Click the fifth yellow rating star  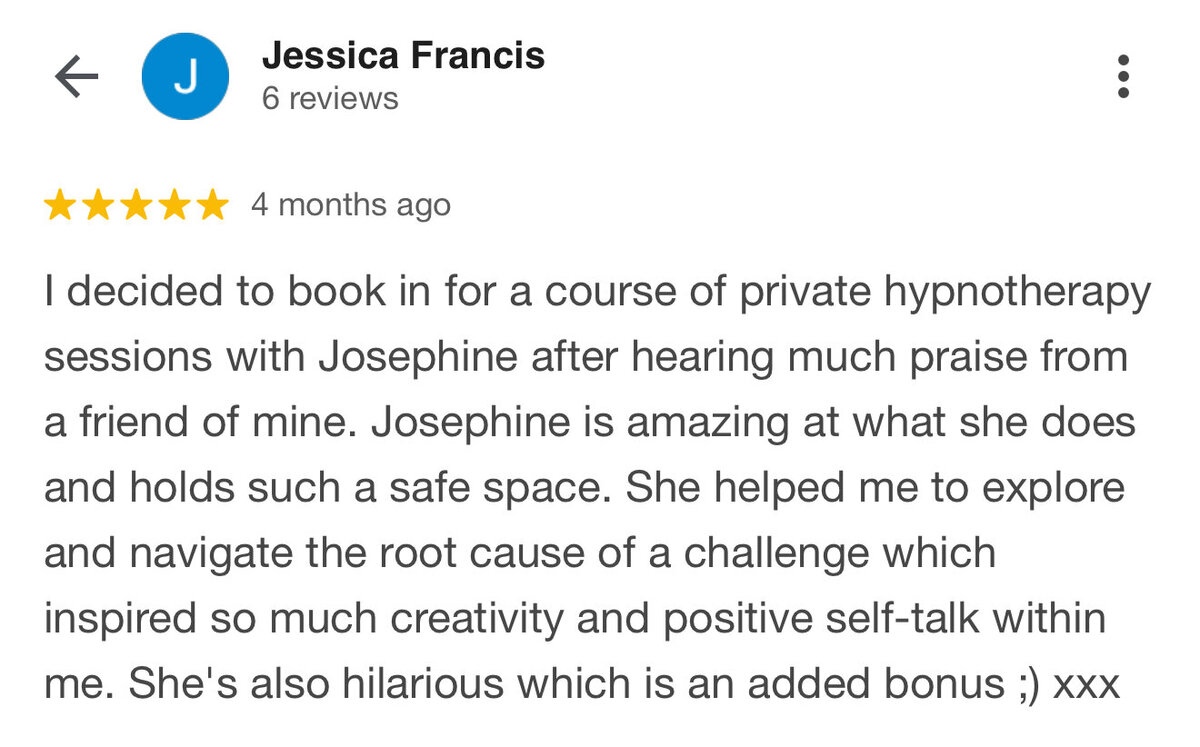click(211, 205)
